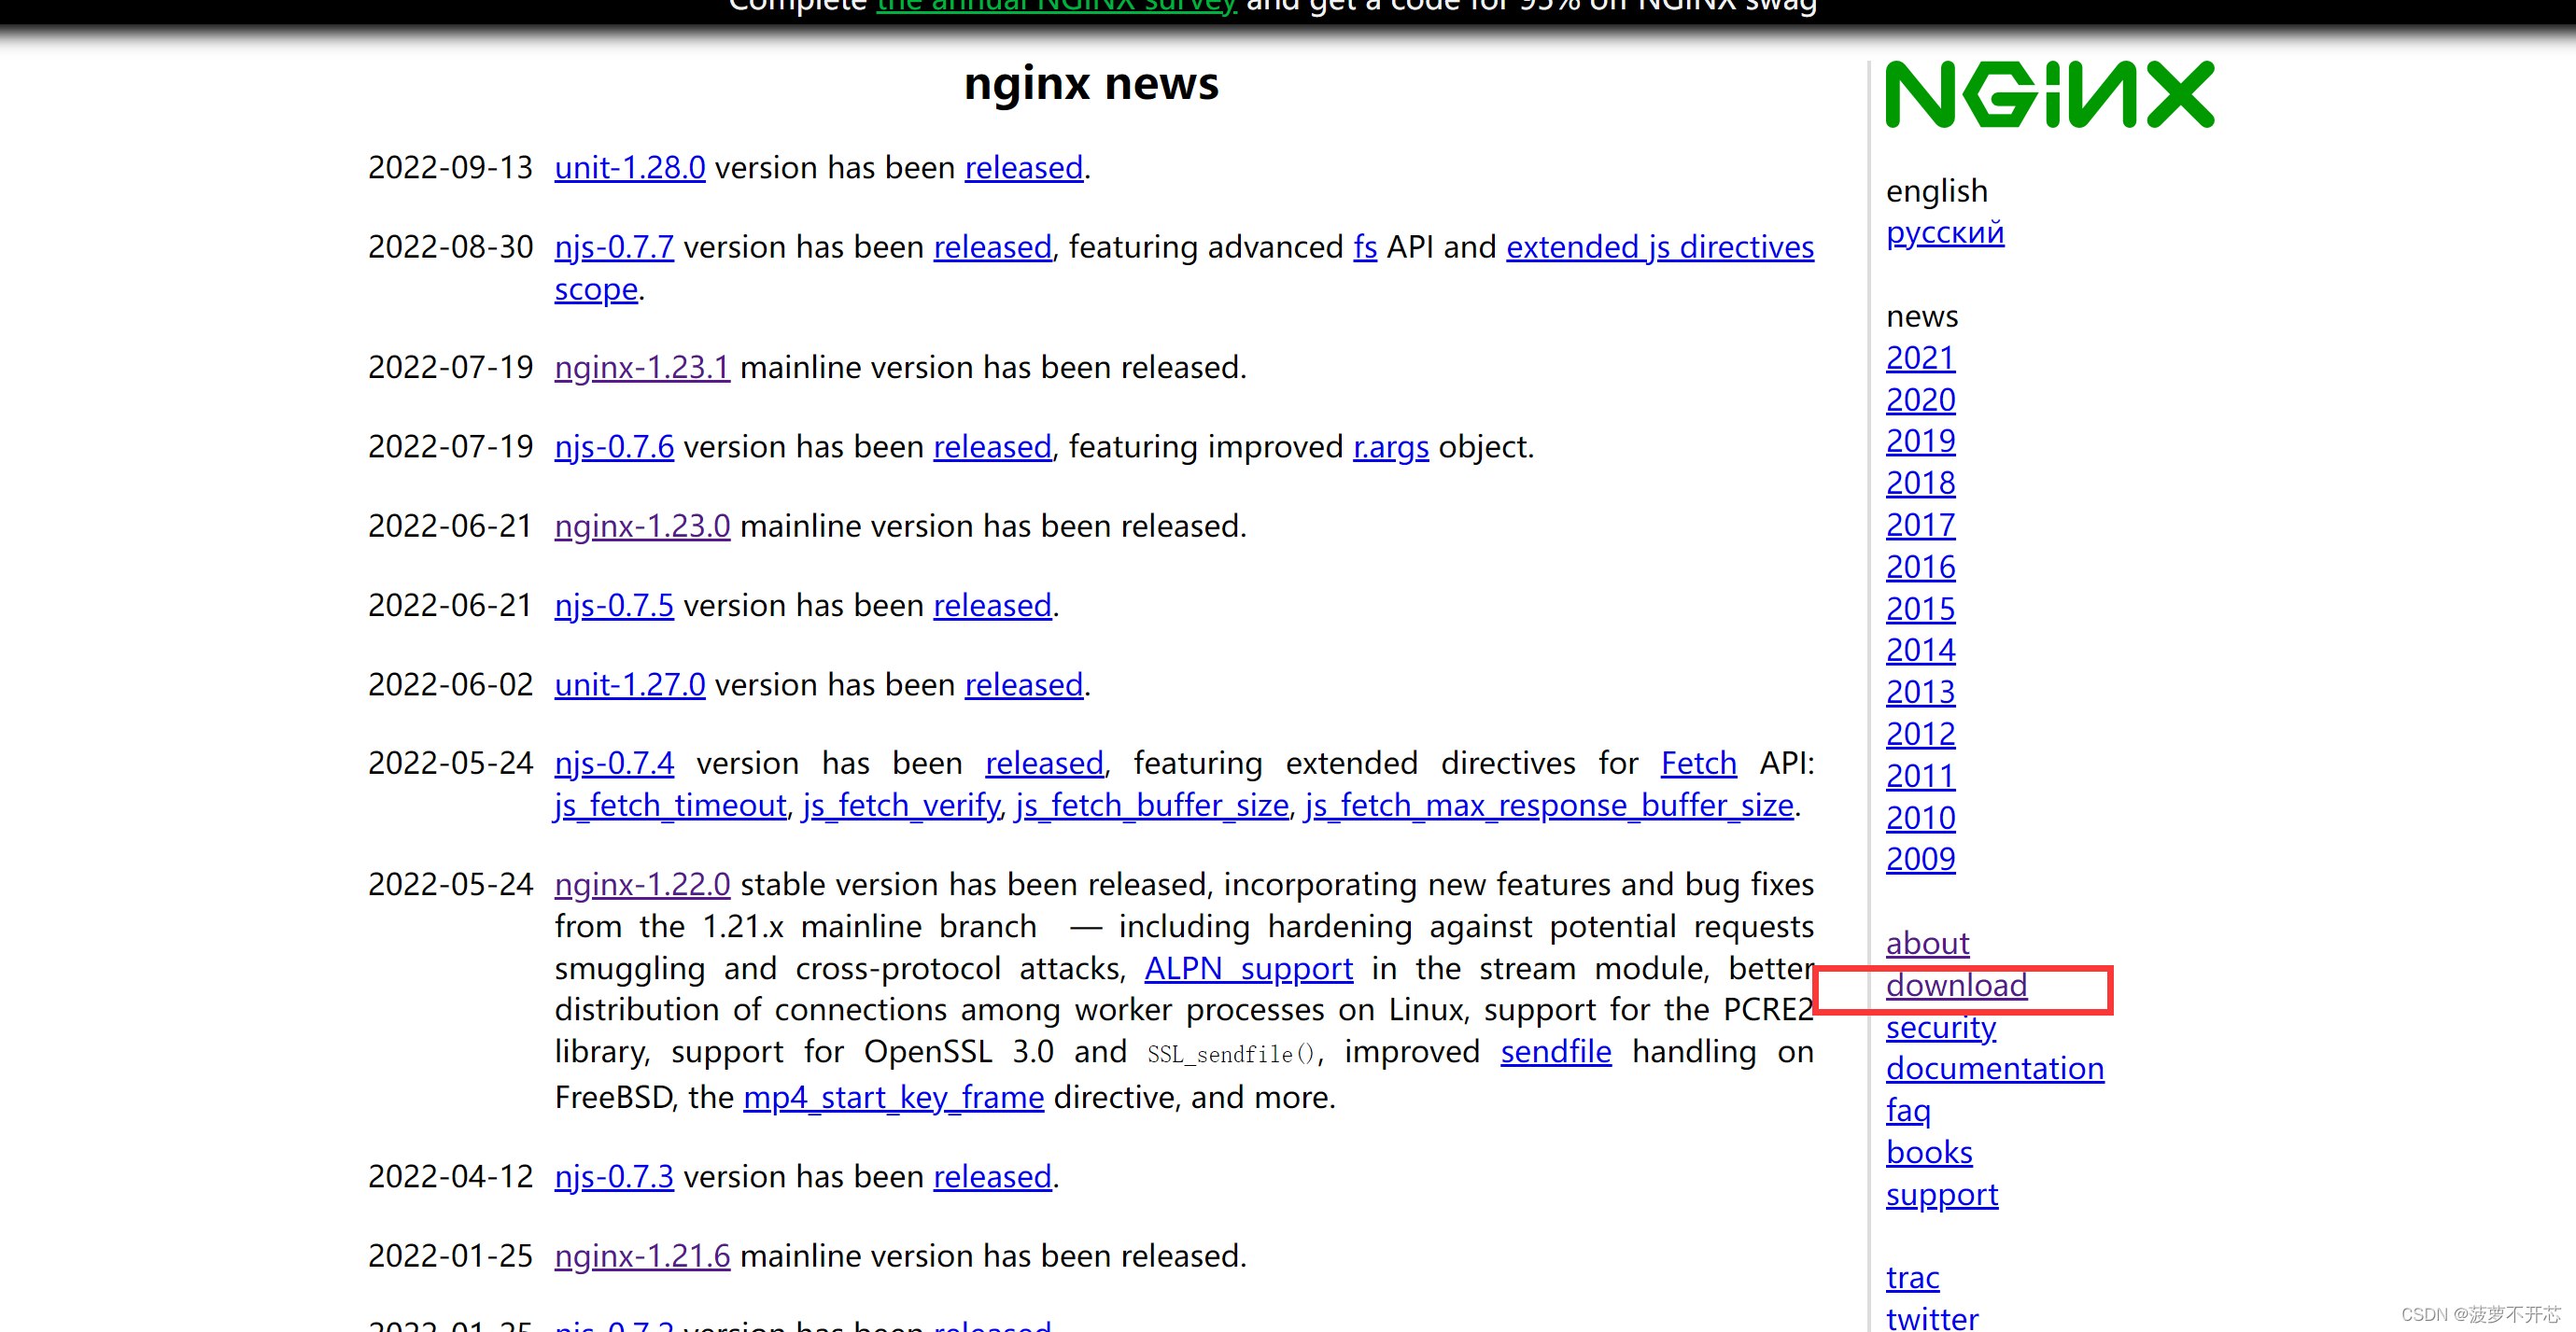Open the njs-0.7.5 link

tap(614, 605)
